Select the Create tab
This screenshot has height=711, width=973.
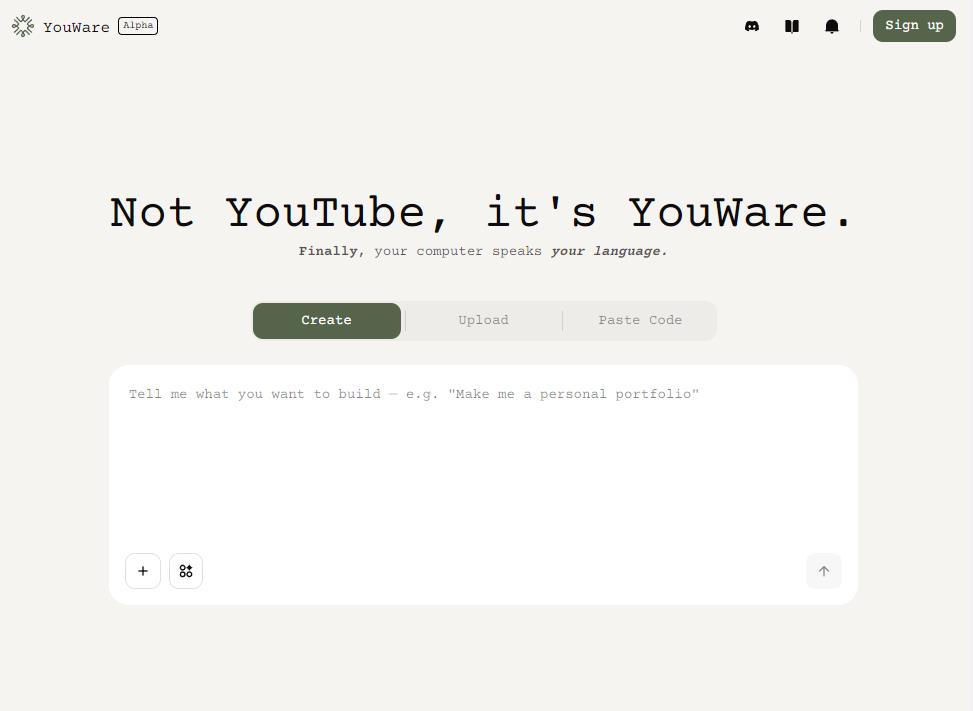(x=326, y=321)
